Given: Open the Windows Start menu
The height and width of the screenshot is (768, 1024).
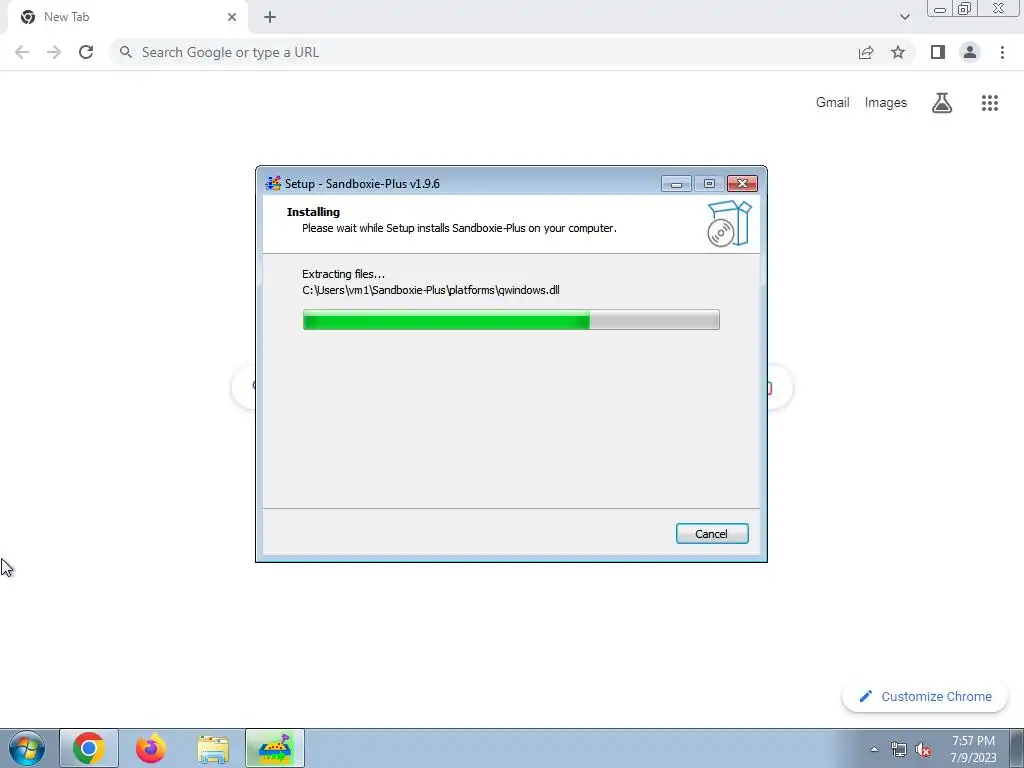Looking at the screenshot, I should tap(27, 748).
